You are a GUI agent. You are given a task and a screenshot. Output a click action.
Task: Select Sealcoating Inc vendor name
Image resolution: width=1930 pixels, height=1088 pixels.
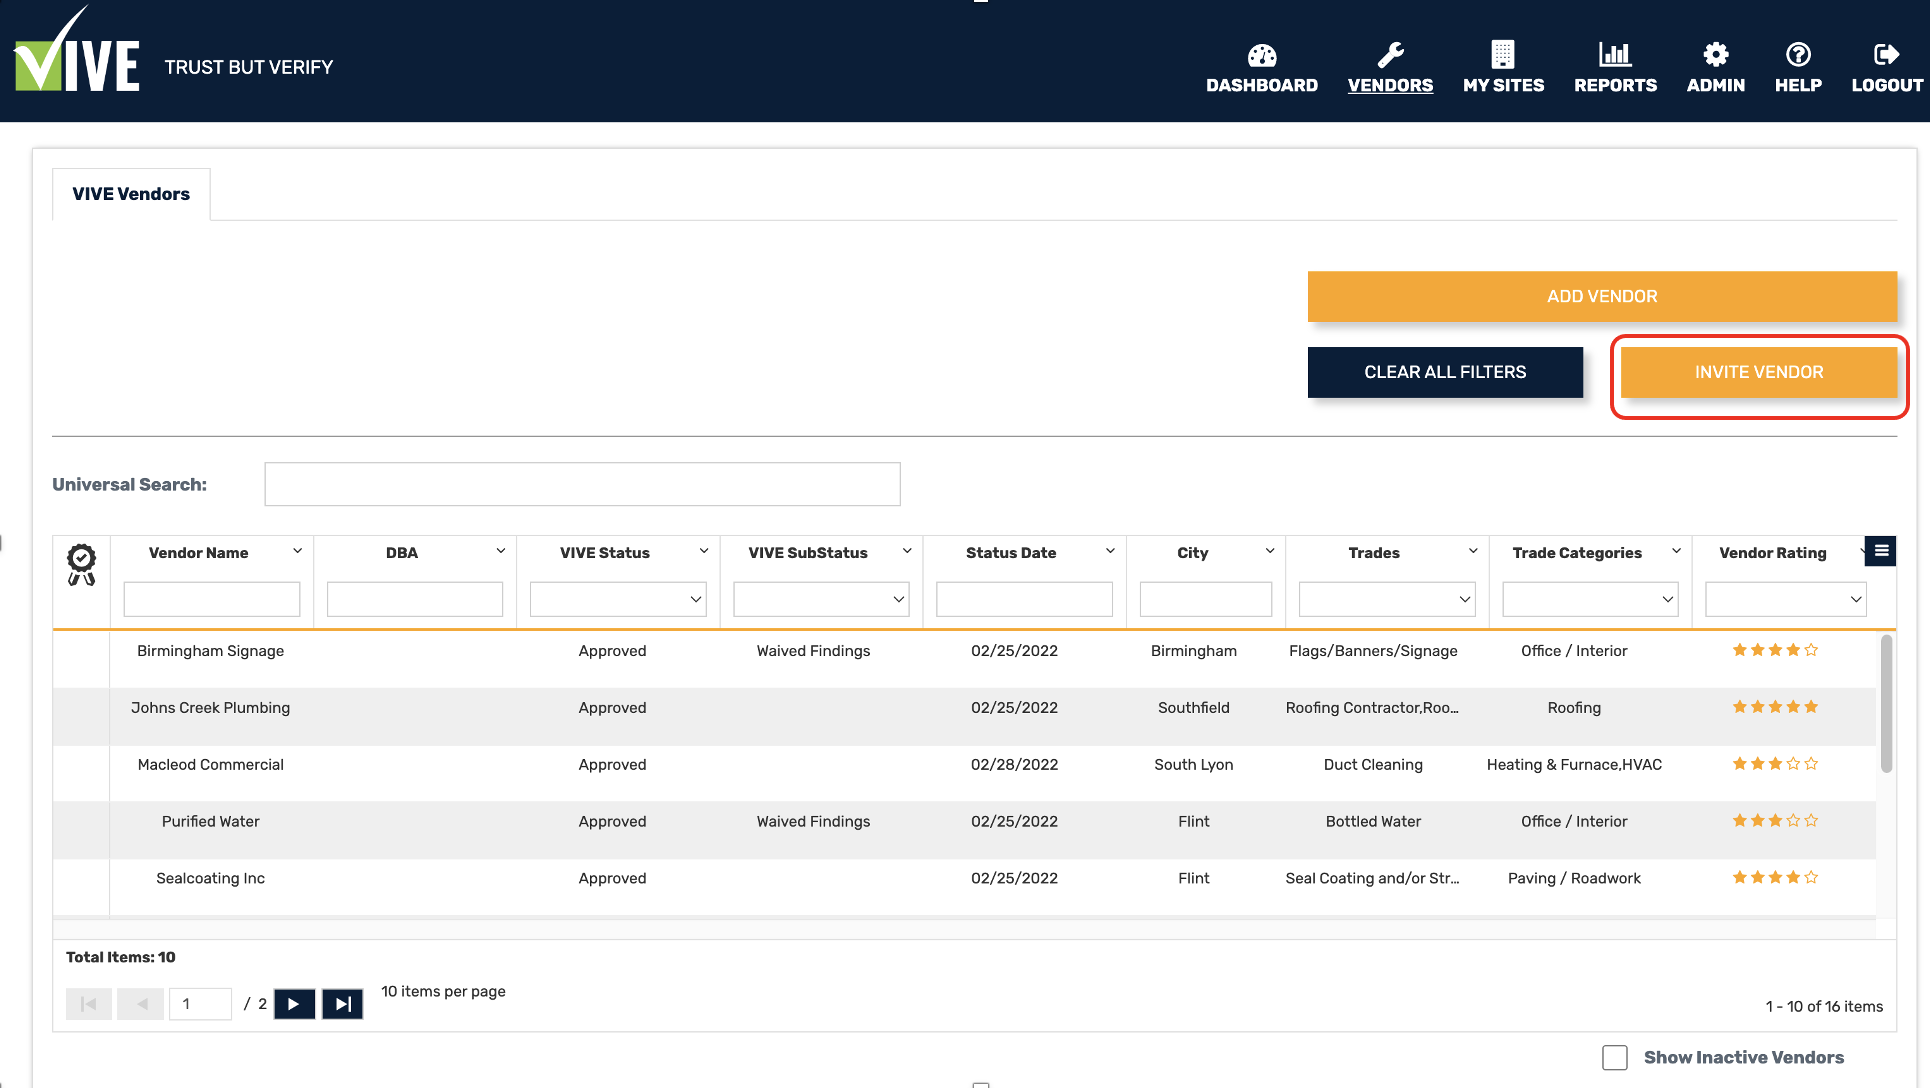click(210, 879)
